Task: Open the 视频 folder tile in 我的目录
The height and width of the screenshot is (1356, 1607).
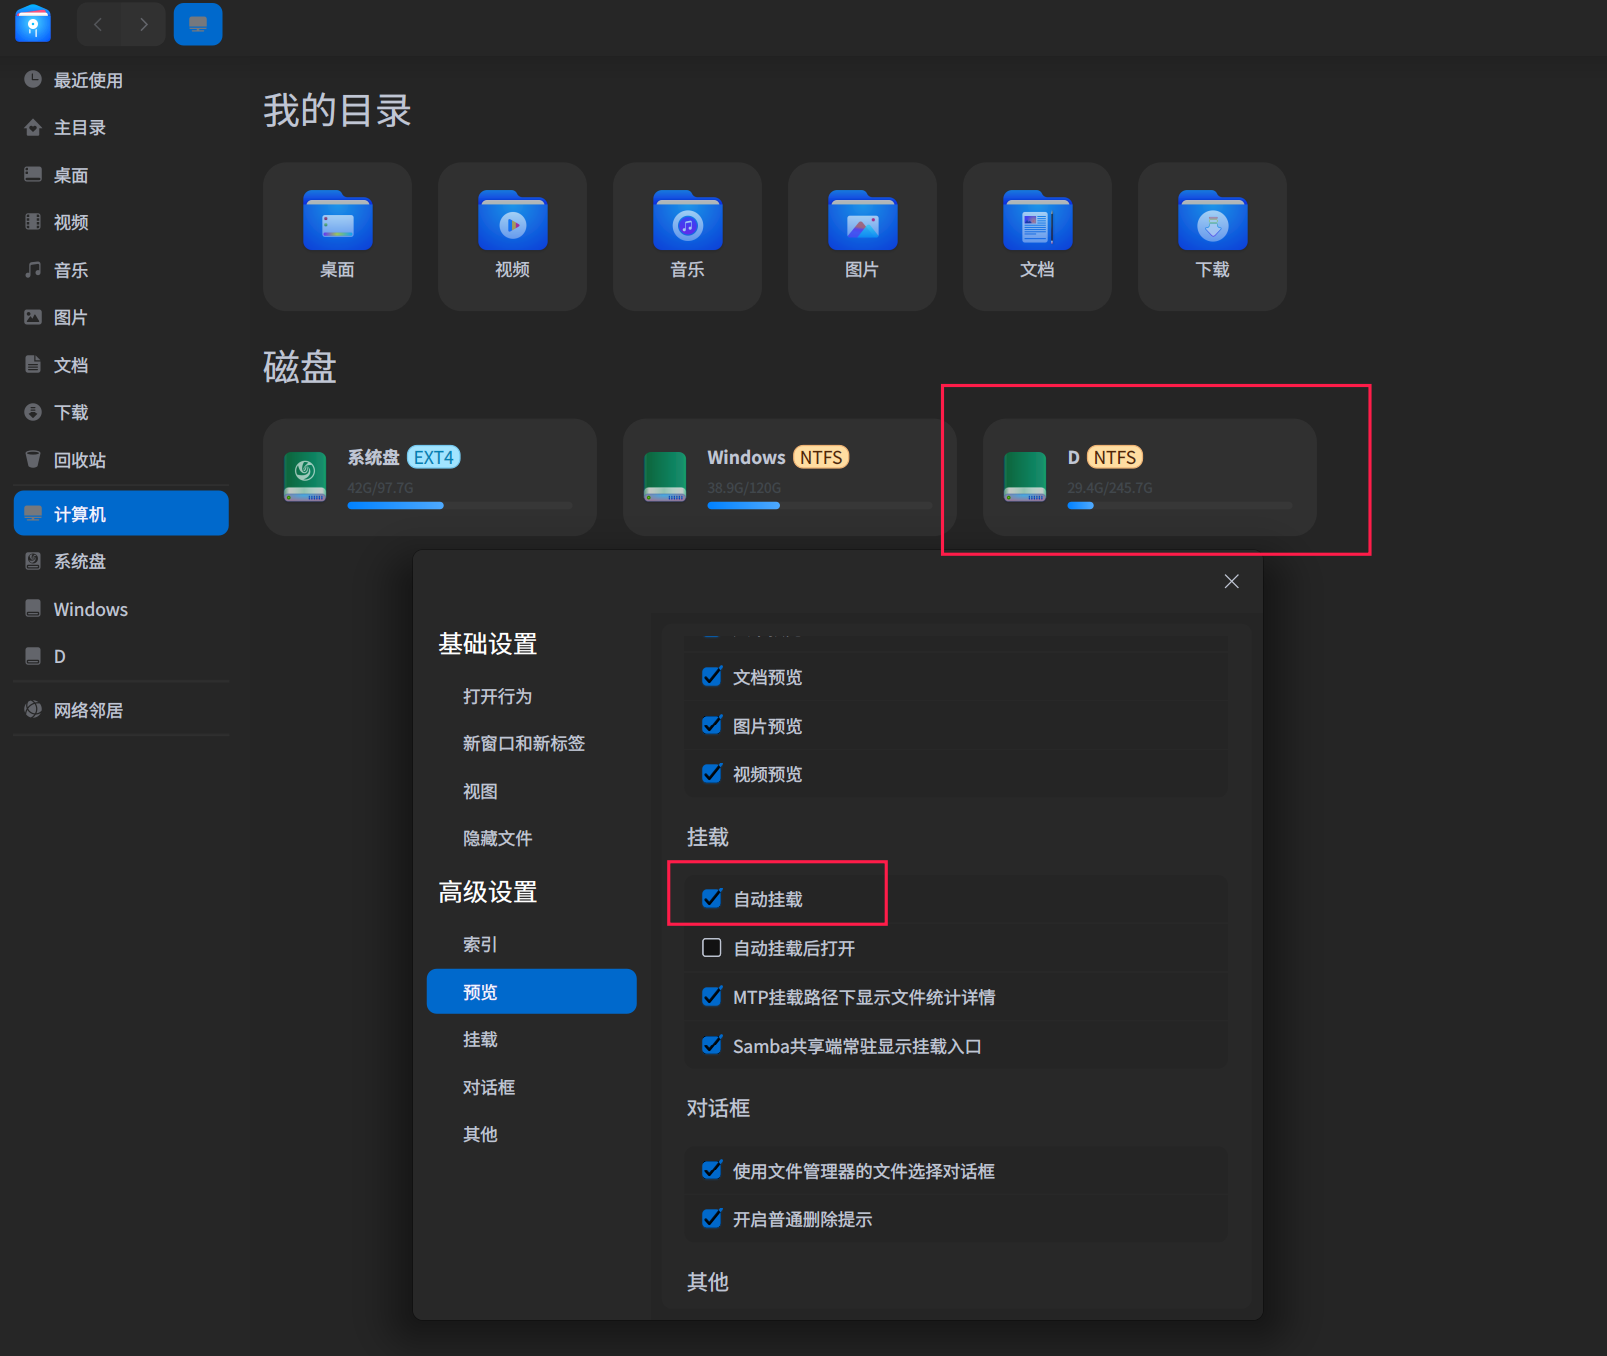Action: click(512, 236)
